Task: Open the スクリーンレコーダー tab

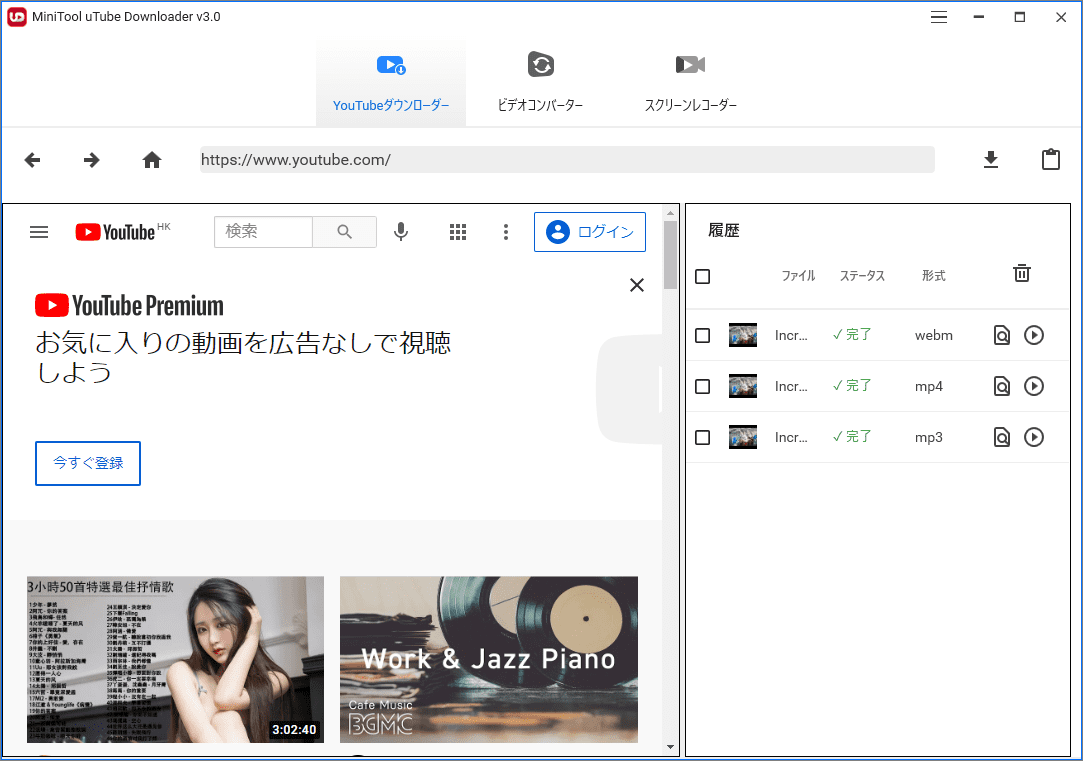Action: [x=690, y=84]
